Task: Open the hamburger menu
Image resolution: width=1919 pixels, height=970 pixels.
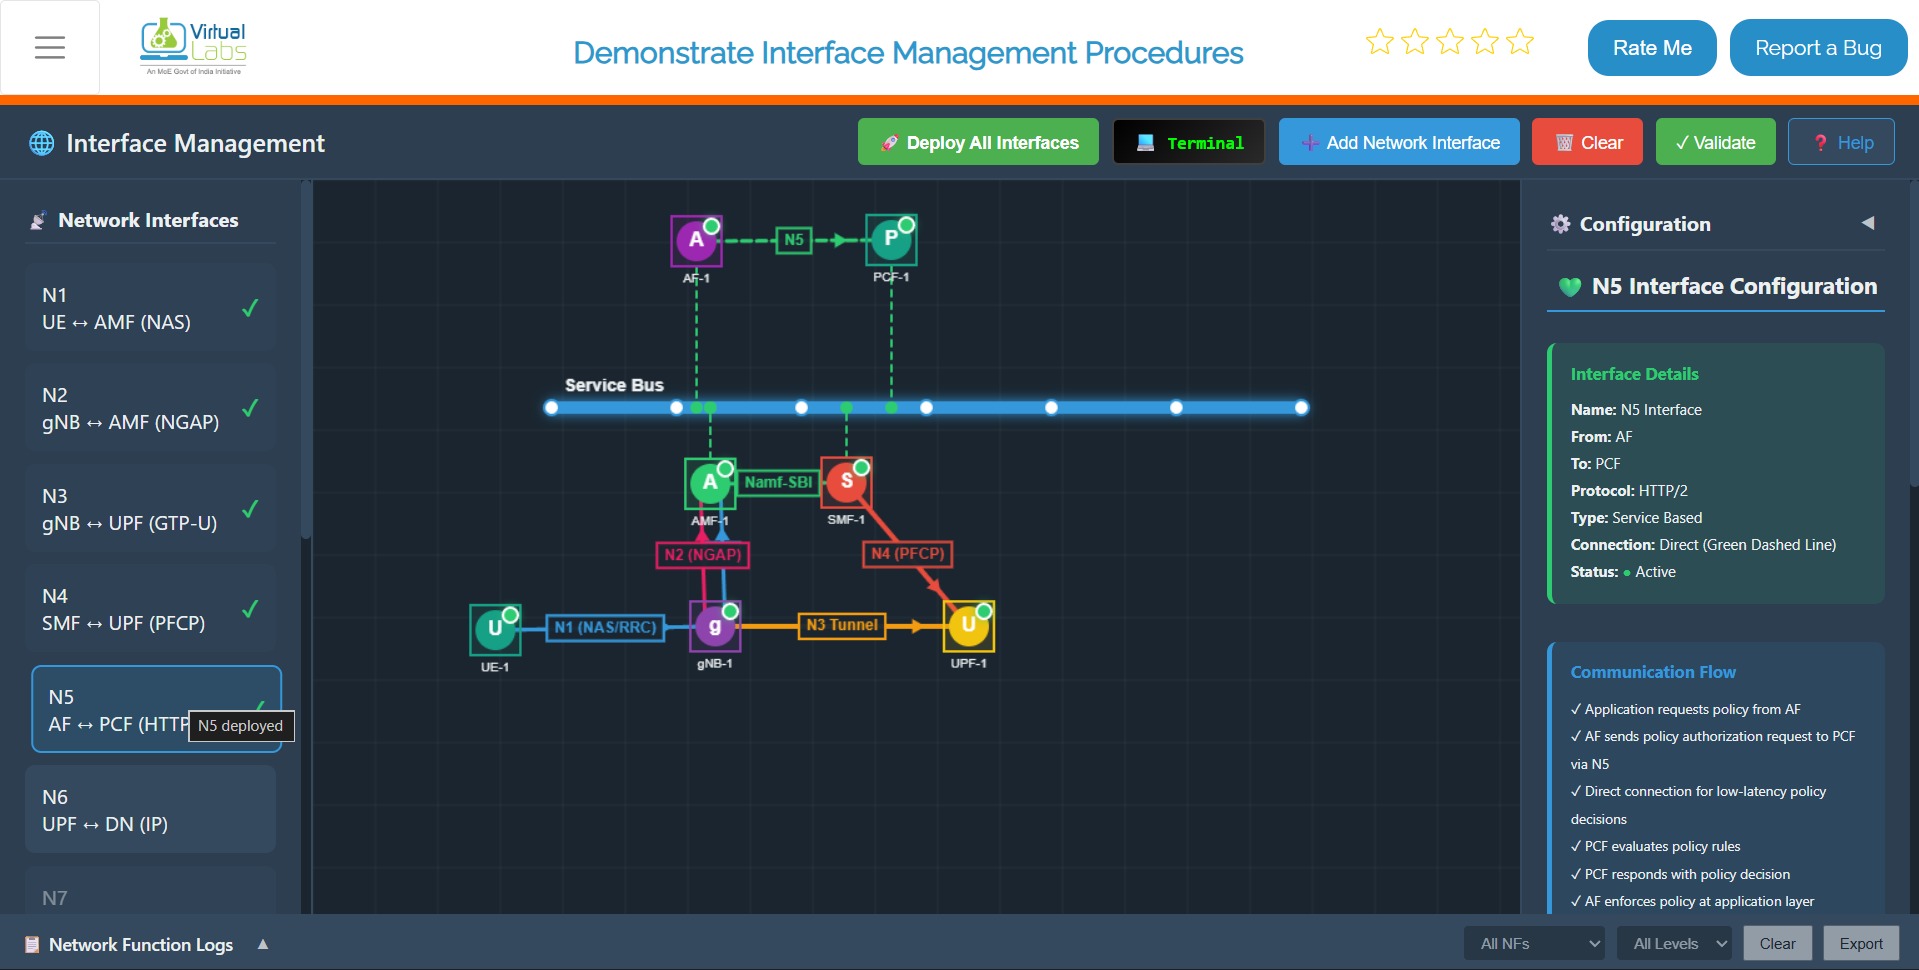Action: point(50,47)
